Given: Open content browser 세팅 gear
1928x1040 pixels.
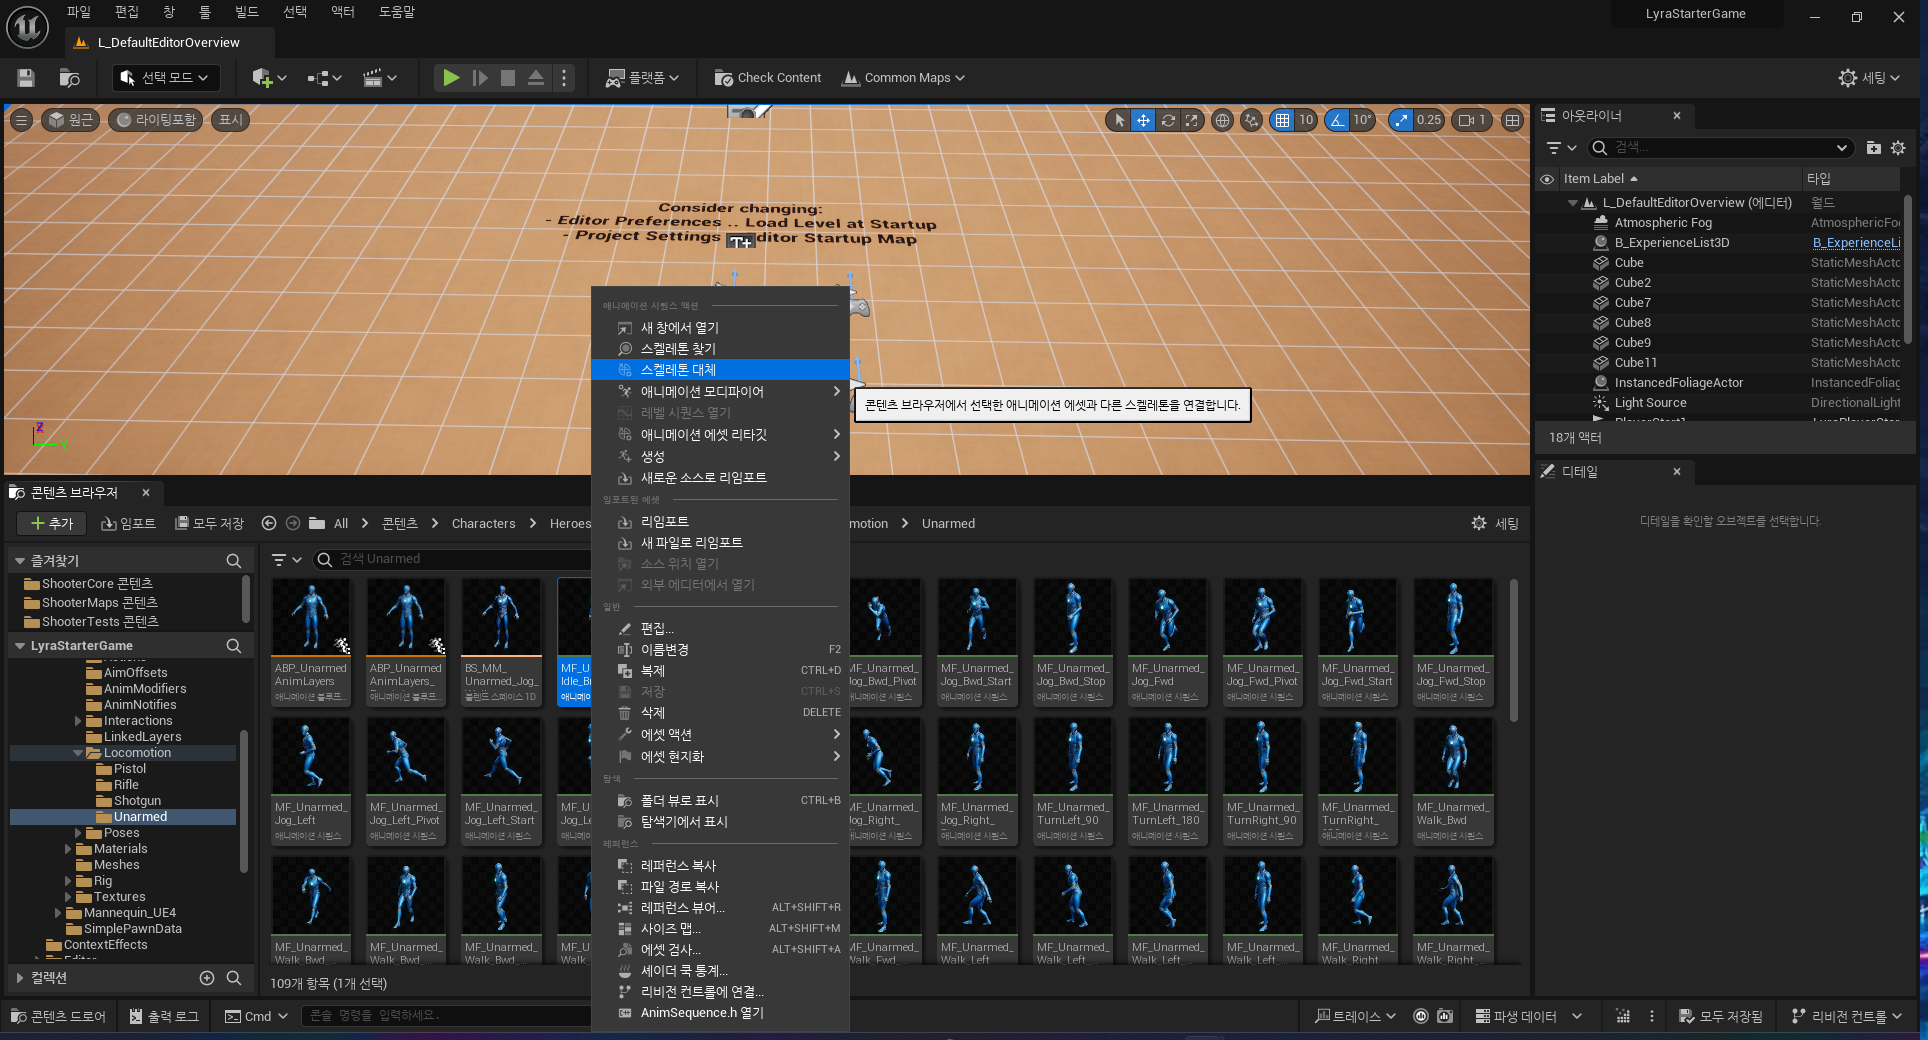Looking at the screenshot, I should [1495, 523].
